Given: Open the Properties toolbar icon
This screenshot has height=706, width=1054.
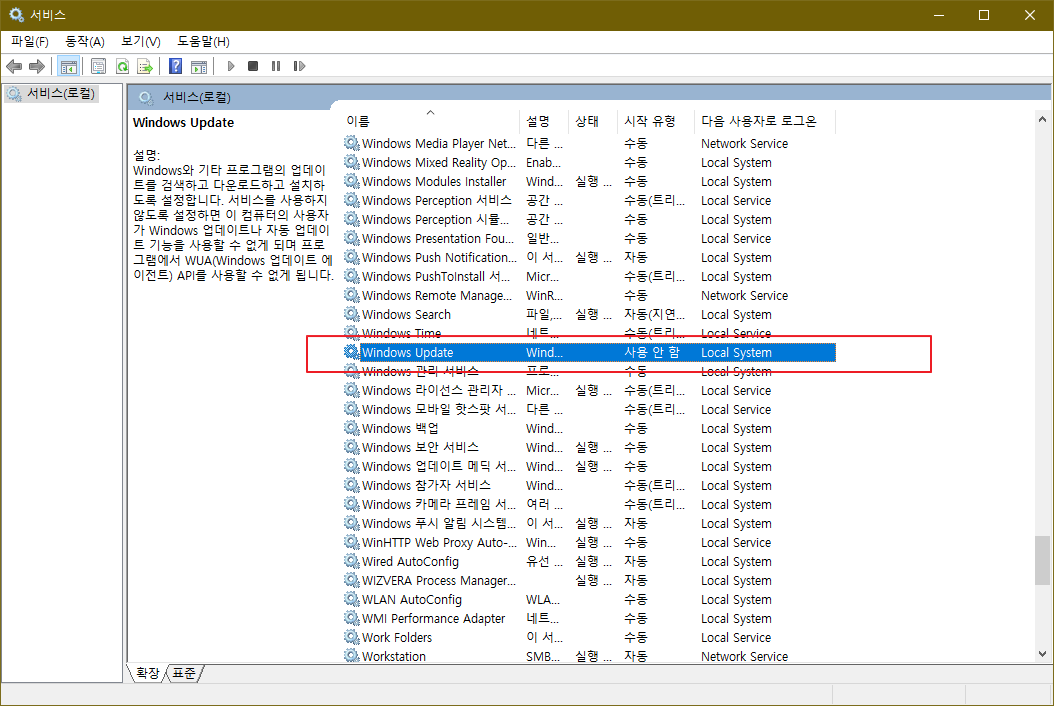Looking at the screenshot, I should click(x=98, y=66).
